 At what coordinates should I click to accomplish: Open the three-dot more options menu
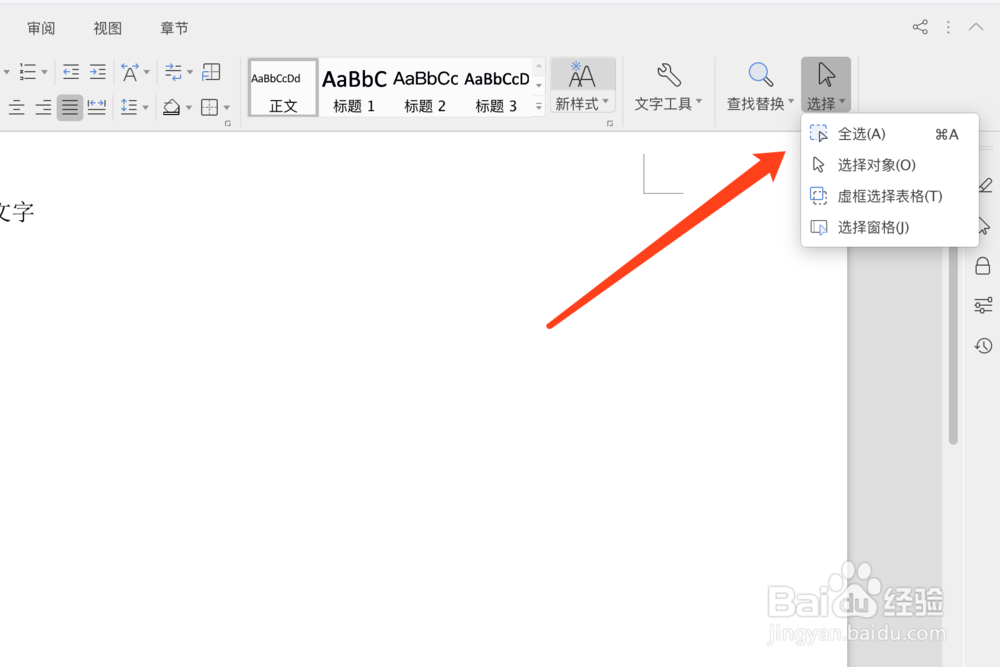coord(948,27)
